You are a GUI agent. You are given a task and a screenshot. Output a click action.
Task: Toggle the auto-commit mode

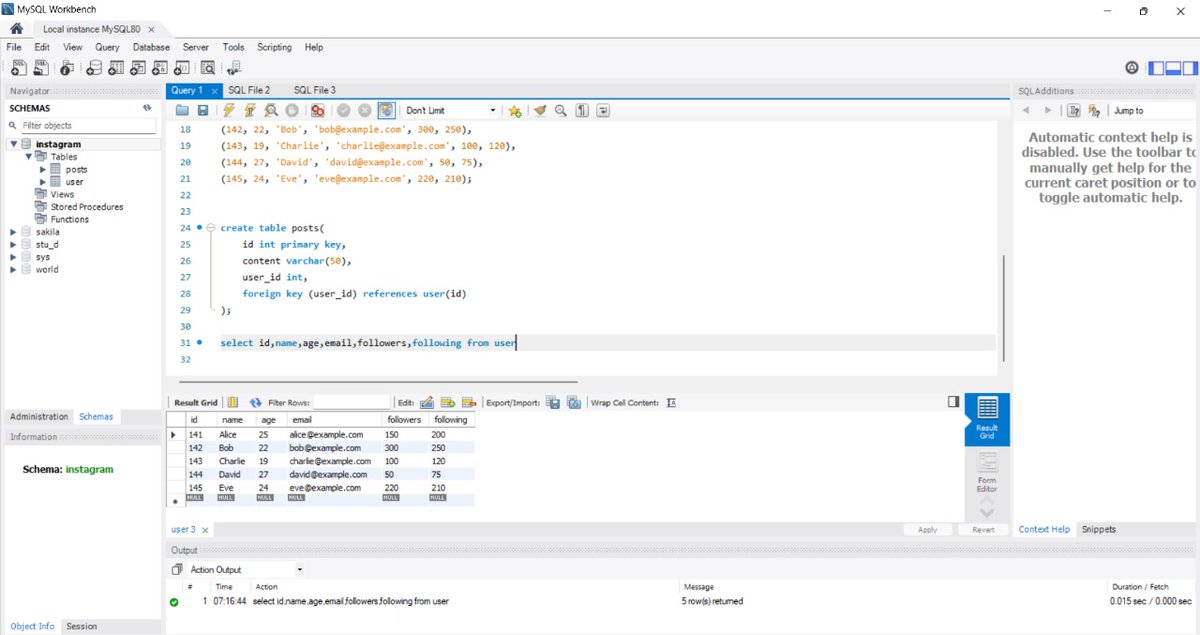click(385, 110)
